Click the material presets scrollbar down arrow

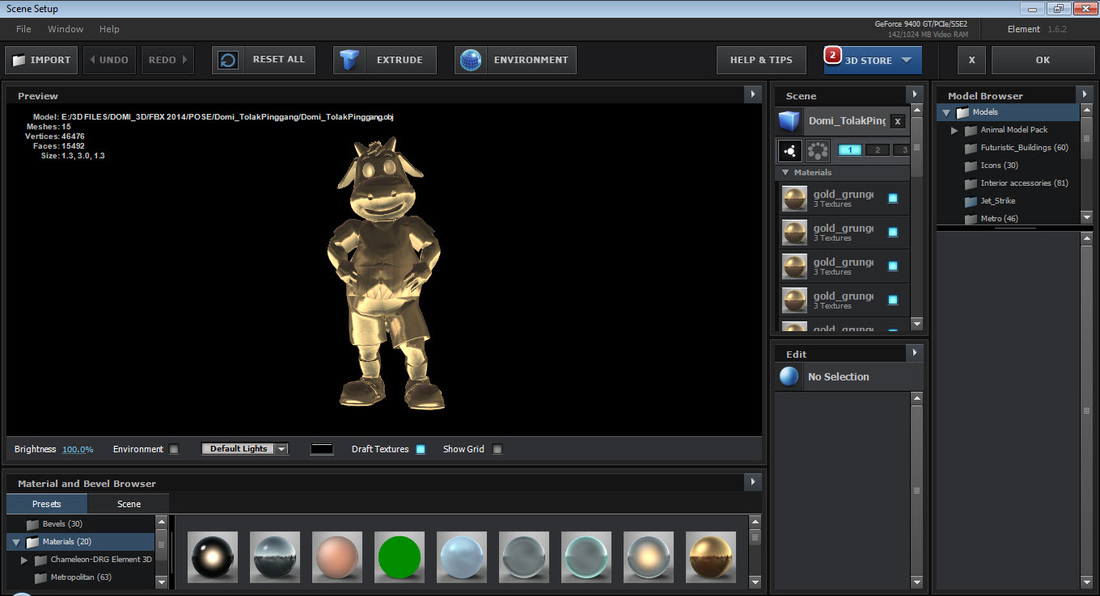point(756,581)
